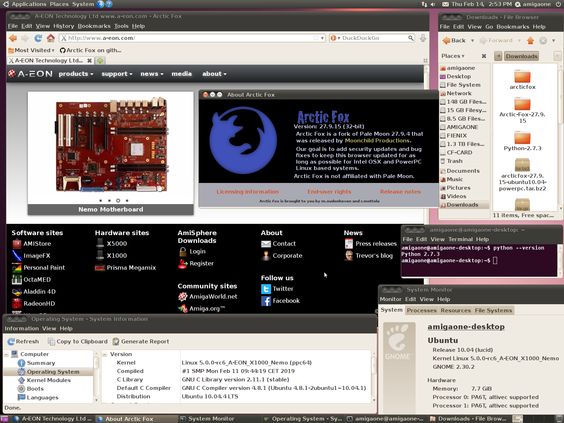The width and height of the screenshot is (564, 423).
Task: Select the Languages tree item
Action: click(x=42, y=397)
